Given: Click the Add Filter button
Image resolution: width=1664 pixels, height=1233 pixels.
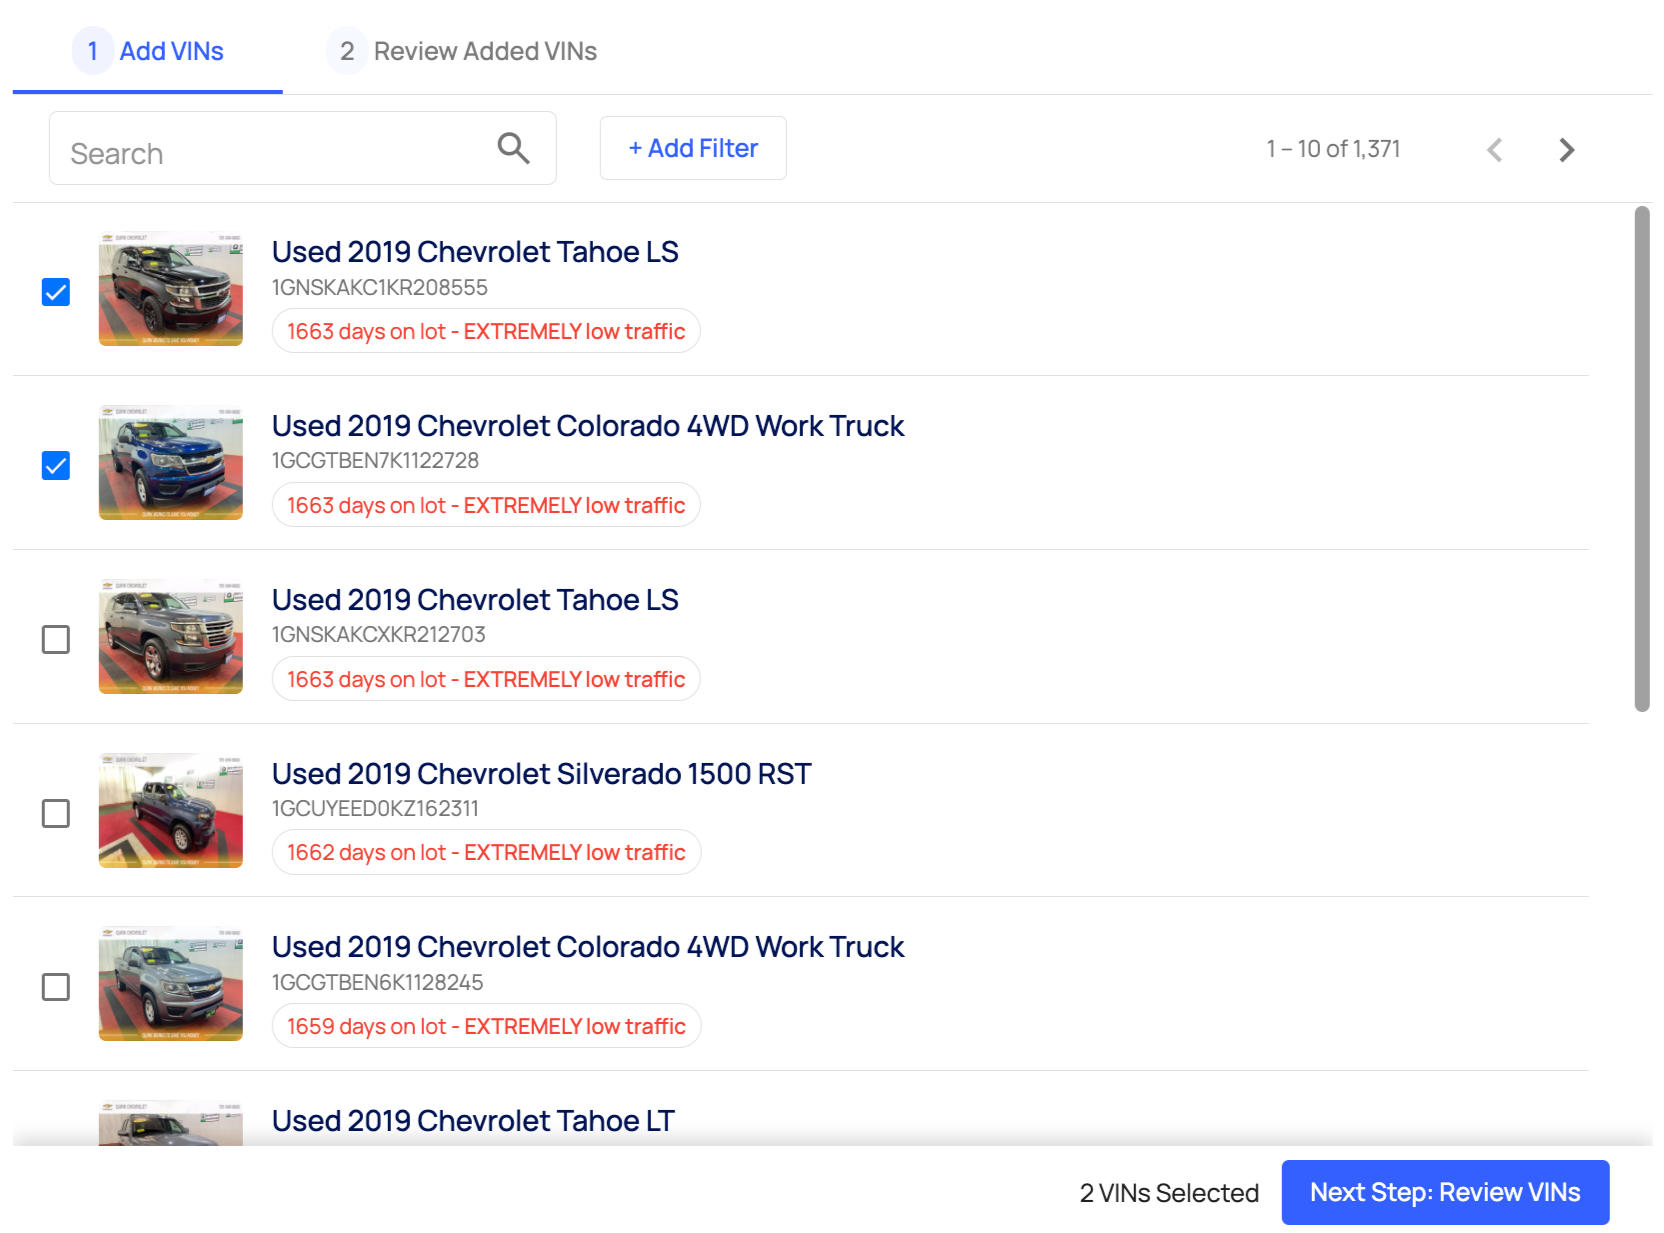Looking at the screenshot, I should click(x=693, y=148).
